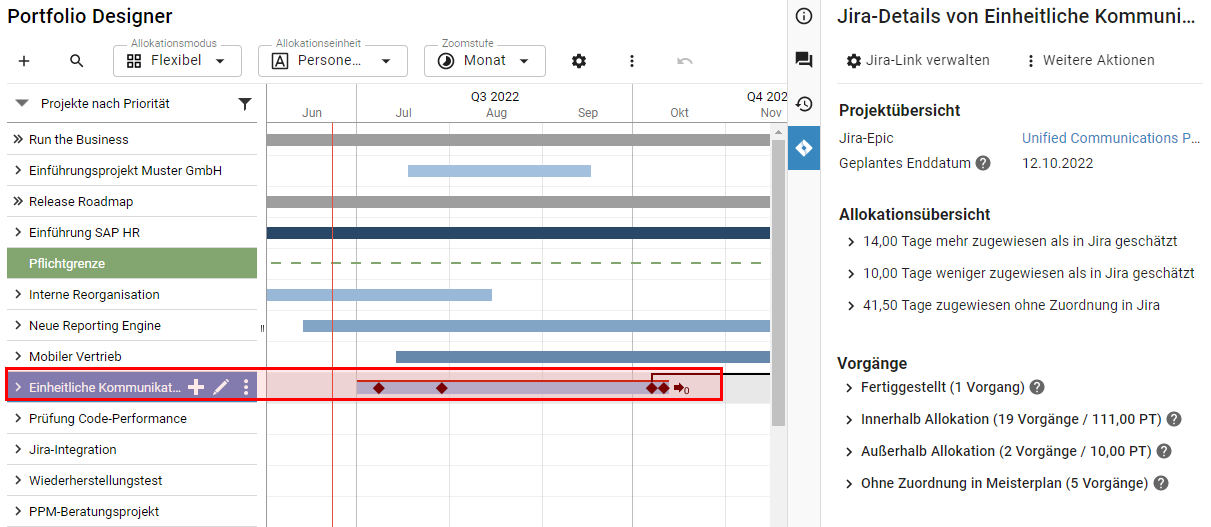This screenshot has height=527, width=1211.
Task: Open three-dot menu on Einheitliche Kommunikation row
Action: click(x=246, y=387)
